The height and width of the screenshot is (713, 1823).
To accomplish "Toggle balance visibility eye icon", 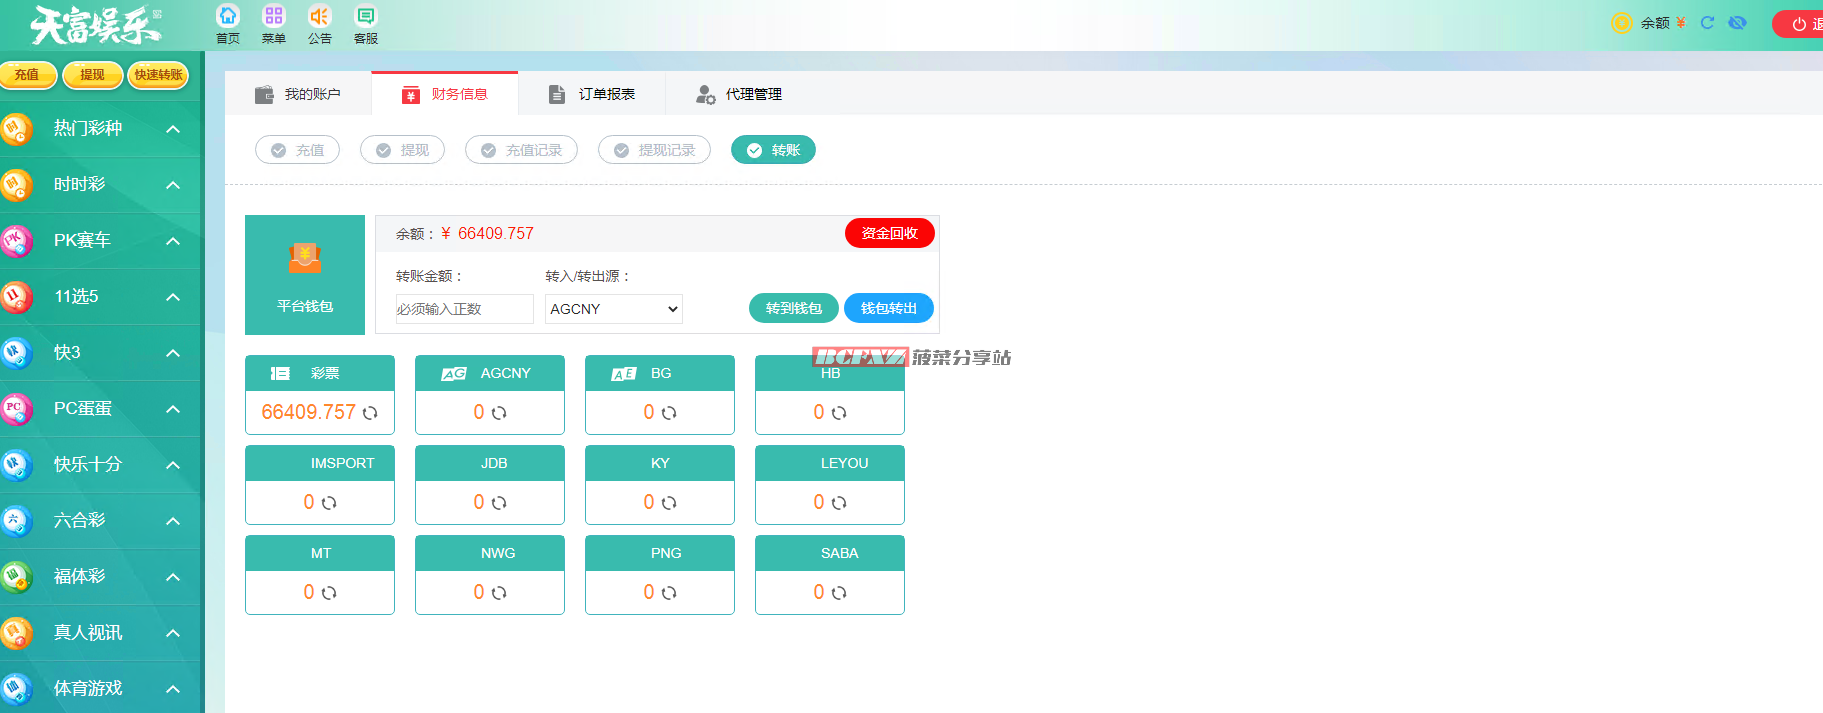I will pos(1738,23).
